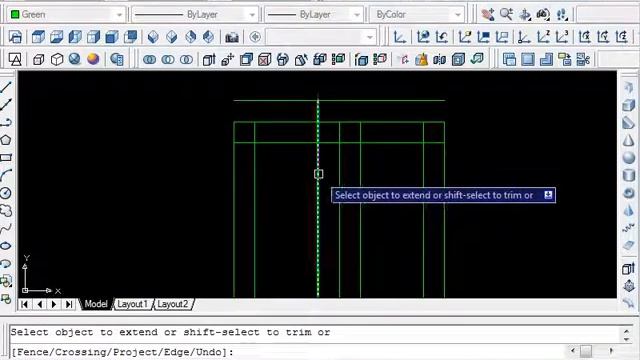This screenshot has height=360, width=640.
Task: Click the Union solids icon
Action: point(149,60)
